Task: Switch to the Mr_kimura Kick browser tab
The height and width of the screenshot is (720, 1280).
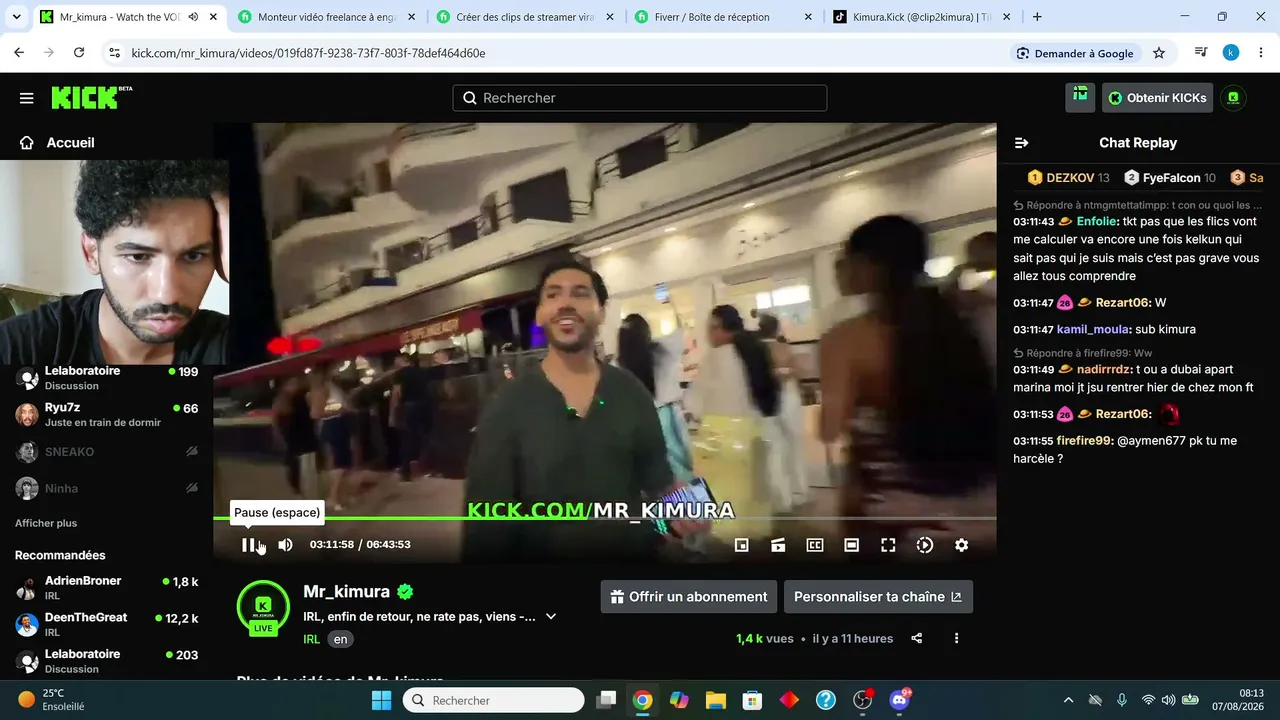Action: (x=128, y=17)
